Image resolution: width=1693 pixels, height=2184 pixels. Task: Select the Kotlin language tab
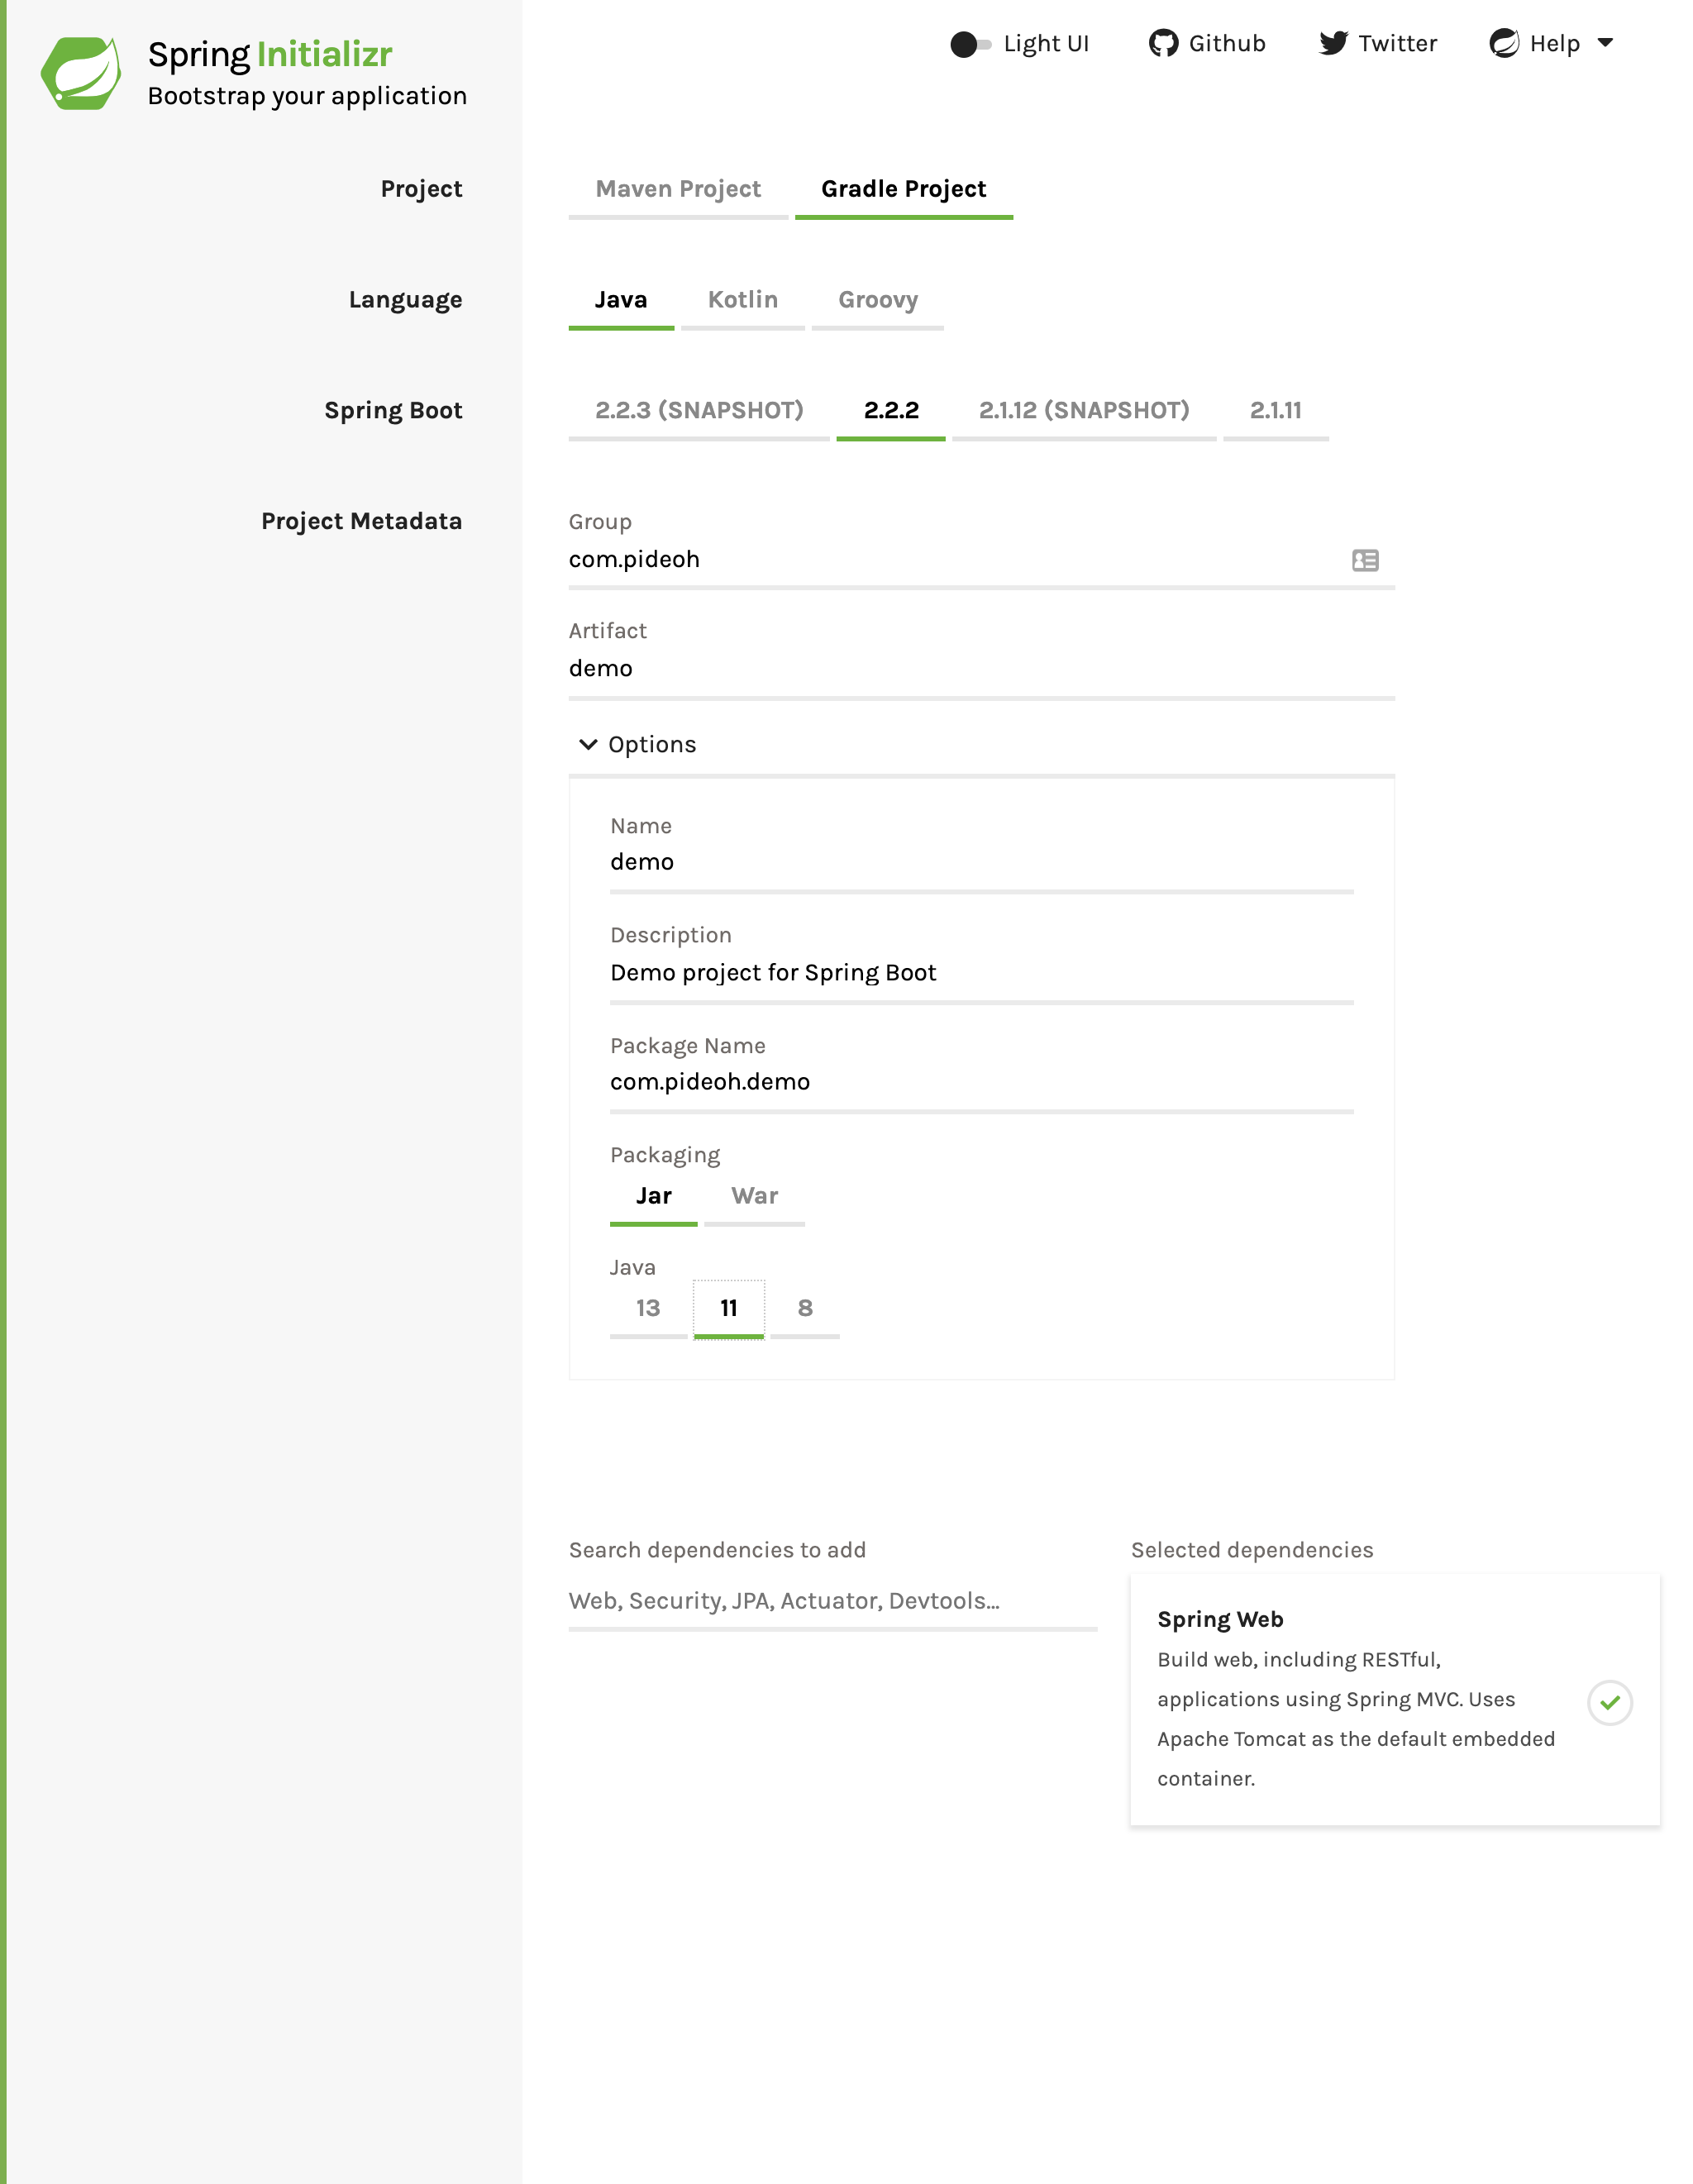click(x=742, y=300)
